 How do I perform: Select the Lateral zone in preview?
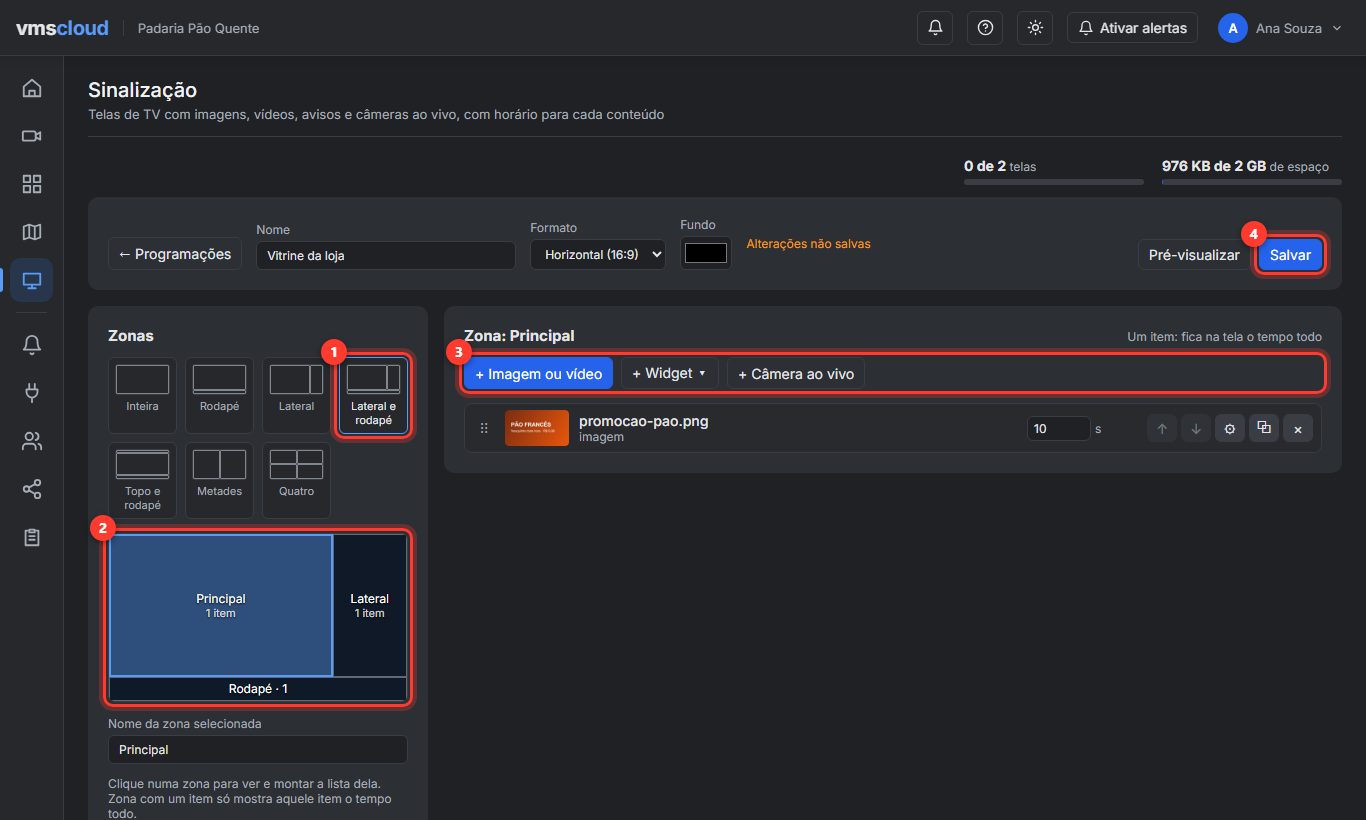[x=370, y=606]
